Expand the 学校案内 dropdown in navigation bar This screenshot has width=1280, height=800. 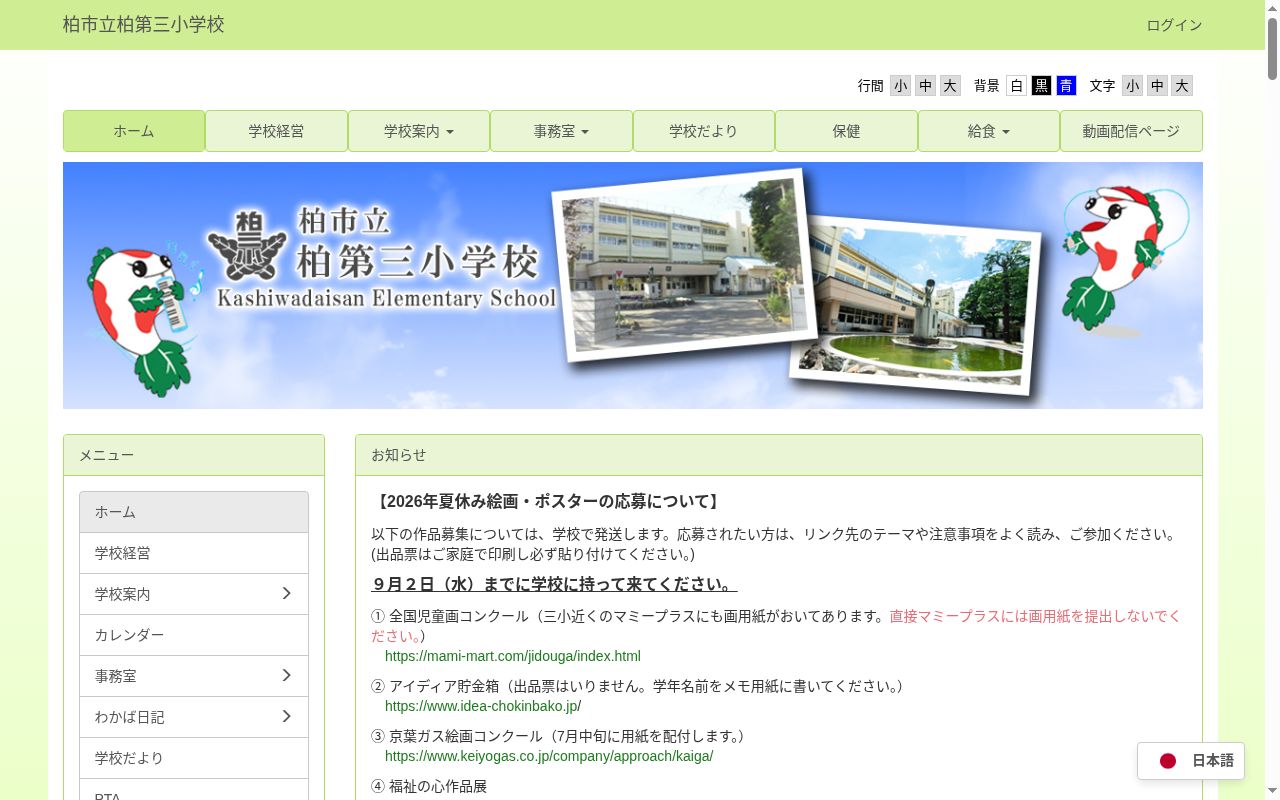coord(419,131)
